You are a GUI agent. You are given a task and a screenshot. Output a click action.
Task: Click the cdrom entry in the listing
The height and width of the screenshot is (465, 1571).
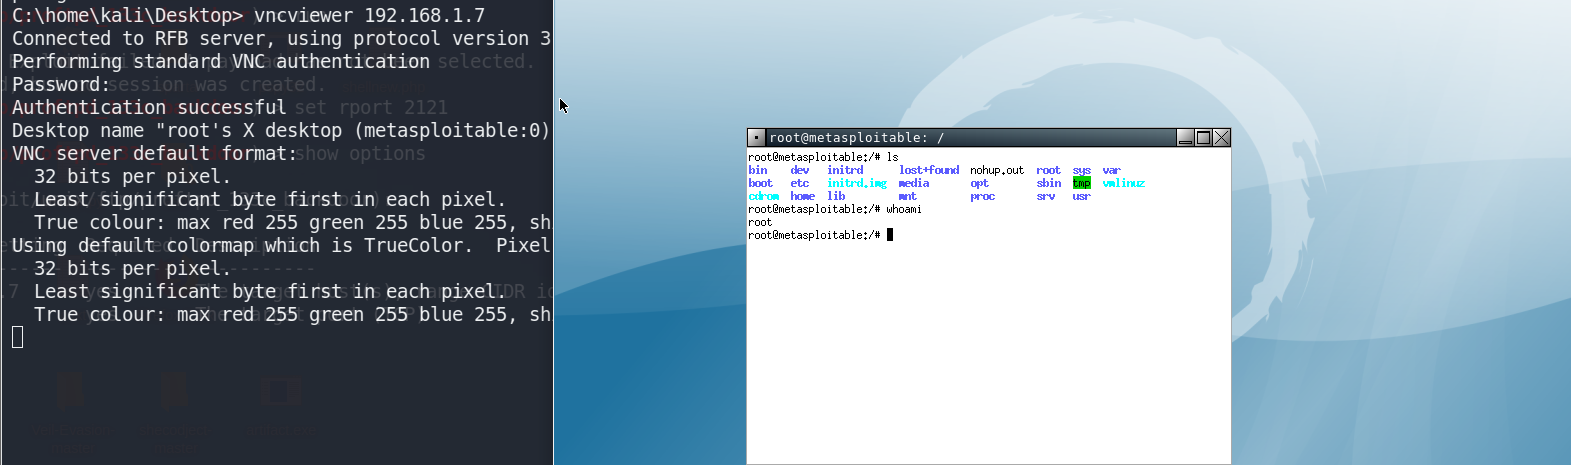point(764,196)
